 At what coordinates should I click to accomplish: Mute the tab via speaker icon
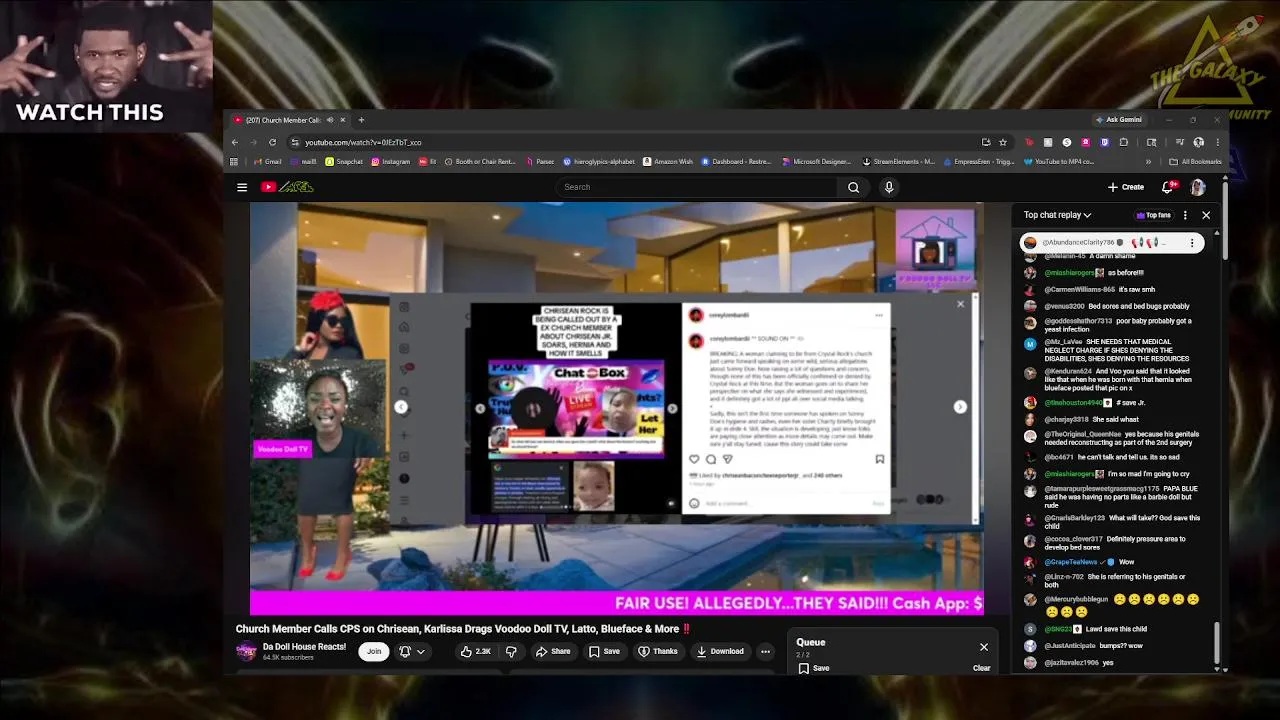329,120
